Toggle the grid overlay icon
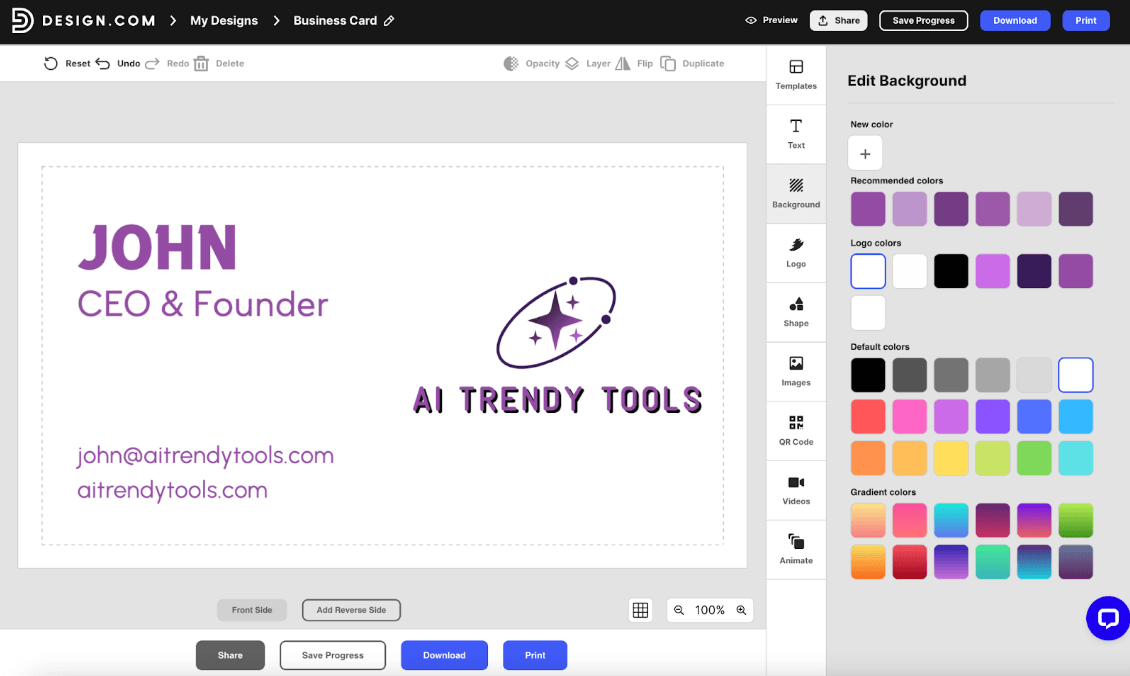This screenshot has width=1130, height=676. 641,610
